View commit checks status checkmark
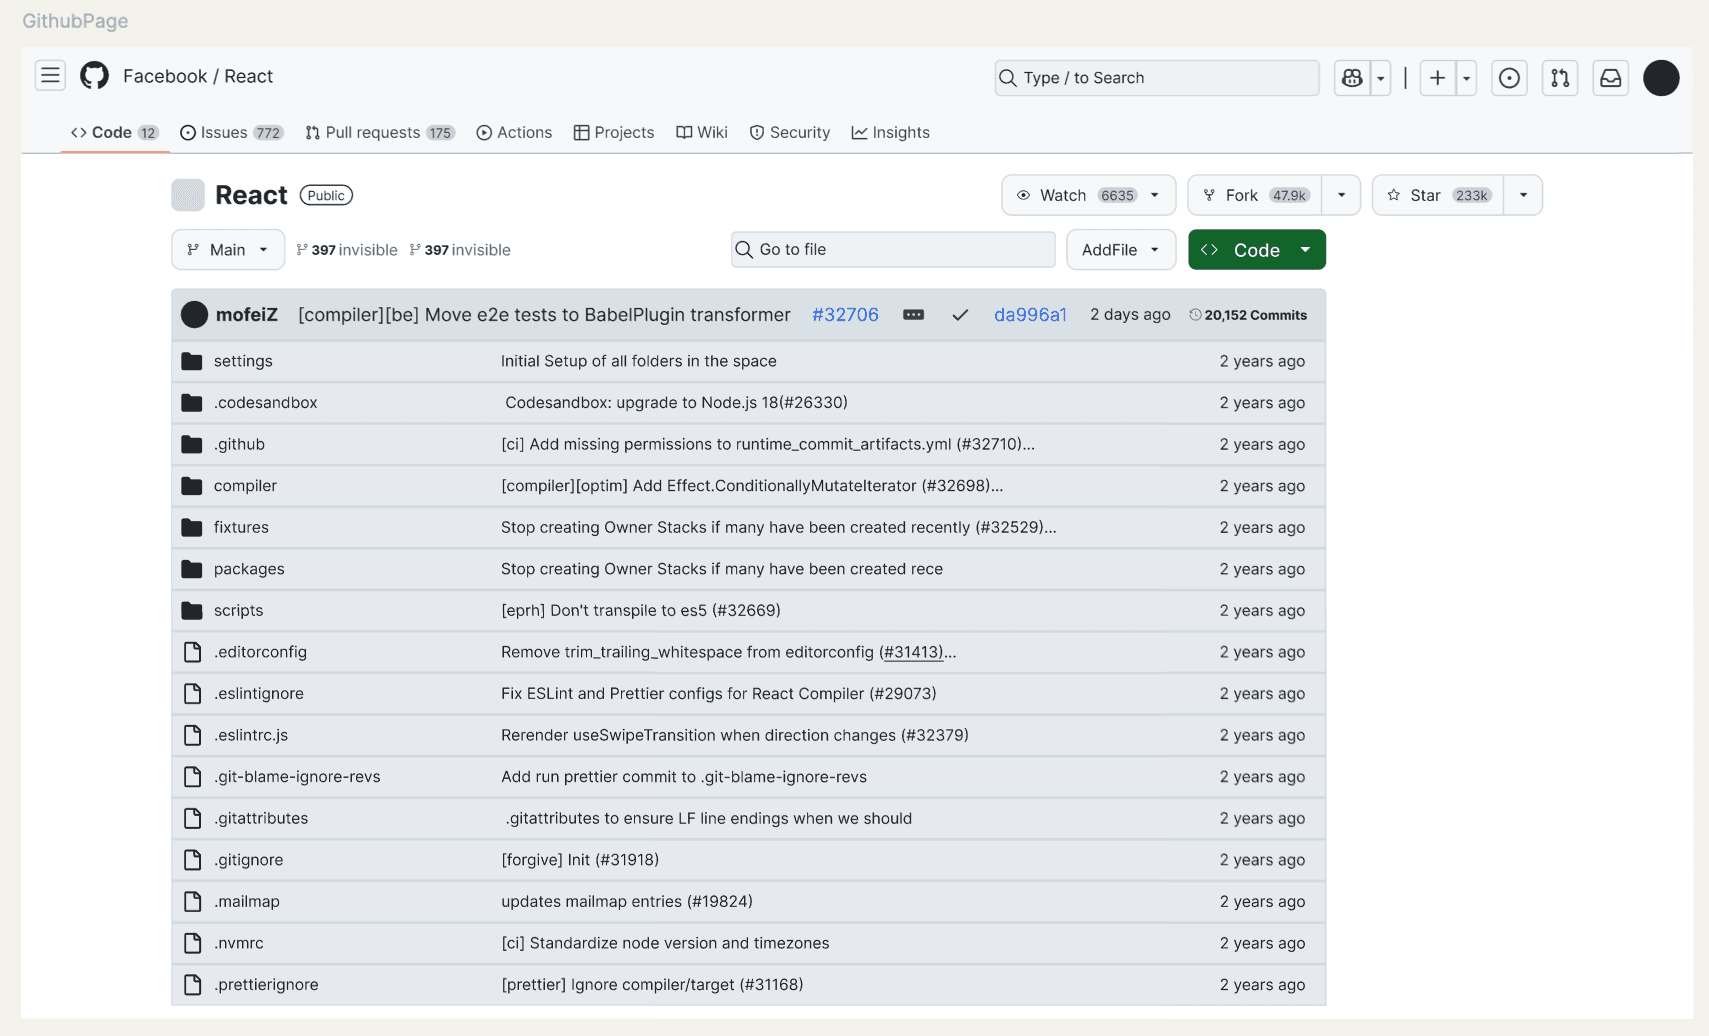This screenshot has height=1036, width=1709. [960, 315]
